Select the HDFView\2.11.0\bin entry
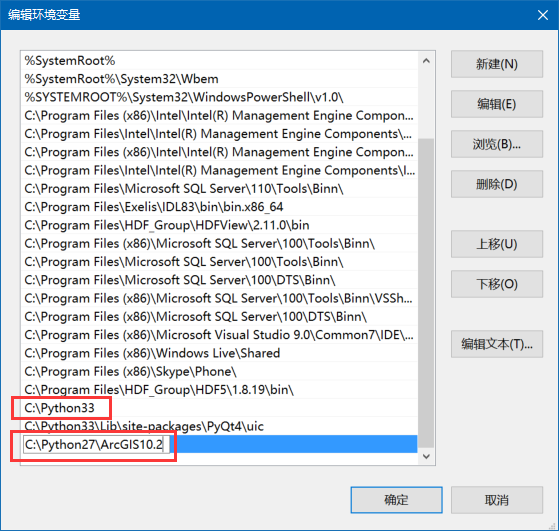The height and width of the screenshot is (531, 559). (x=219, y=225)
